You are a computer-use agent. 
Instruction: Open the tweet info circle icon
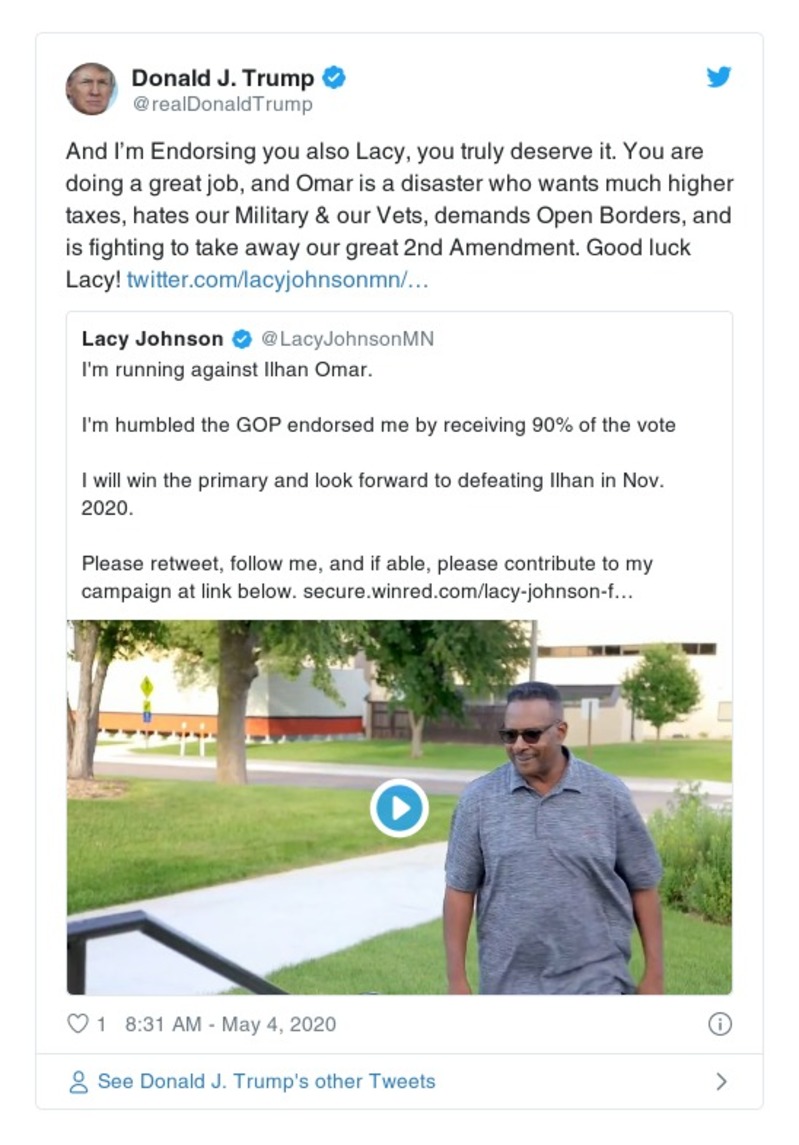click(x=719, y=1024)
